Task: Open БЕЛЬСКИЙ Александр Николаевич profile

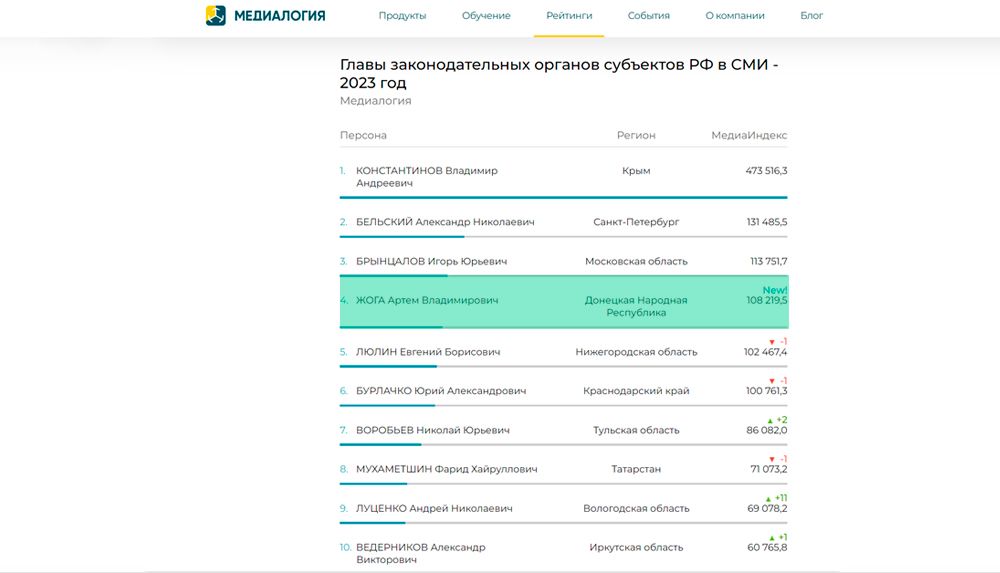Action: point(445,222)
